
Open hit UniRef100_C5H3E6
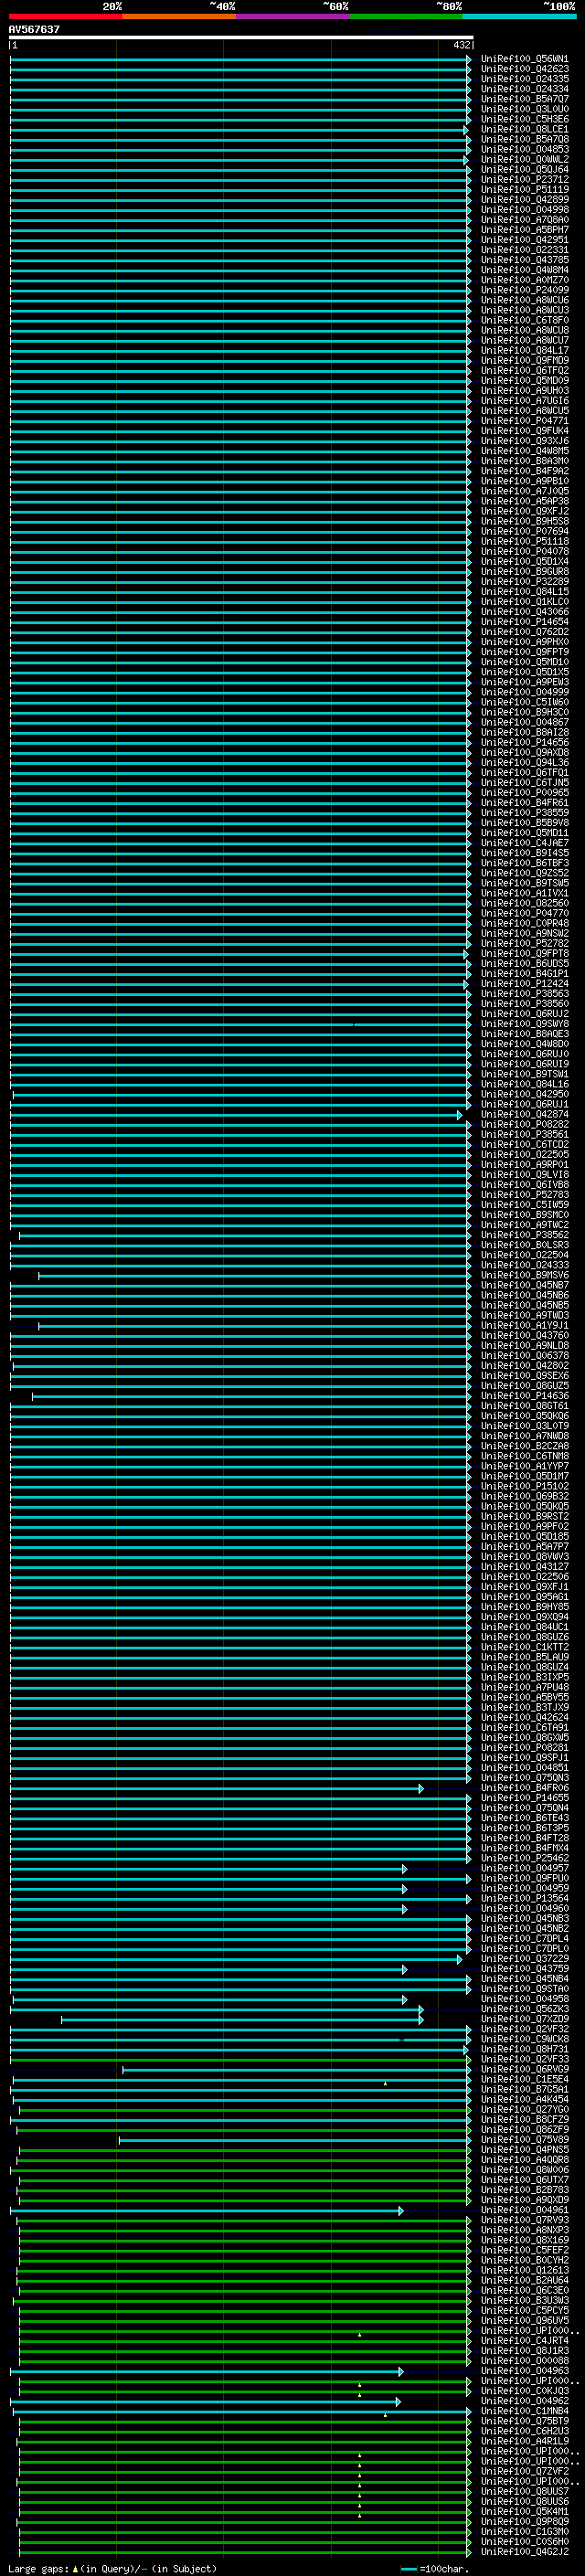point(525,119)
